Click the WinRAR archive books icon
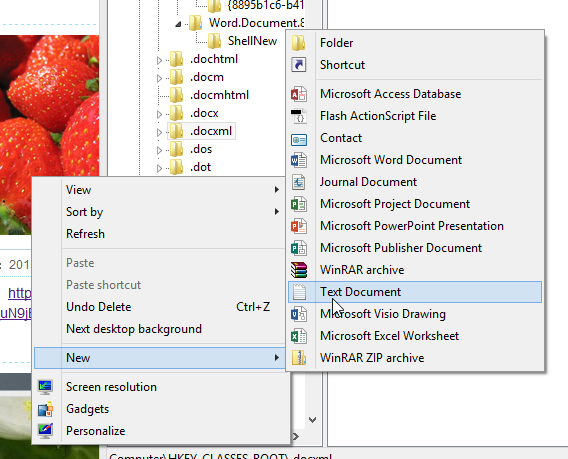Screen dimensions: 568x459 click(299, 270)
